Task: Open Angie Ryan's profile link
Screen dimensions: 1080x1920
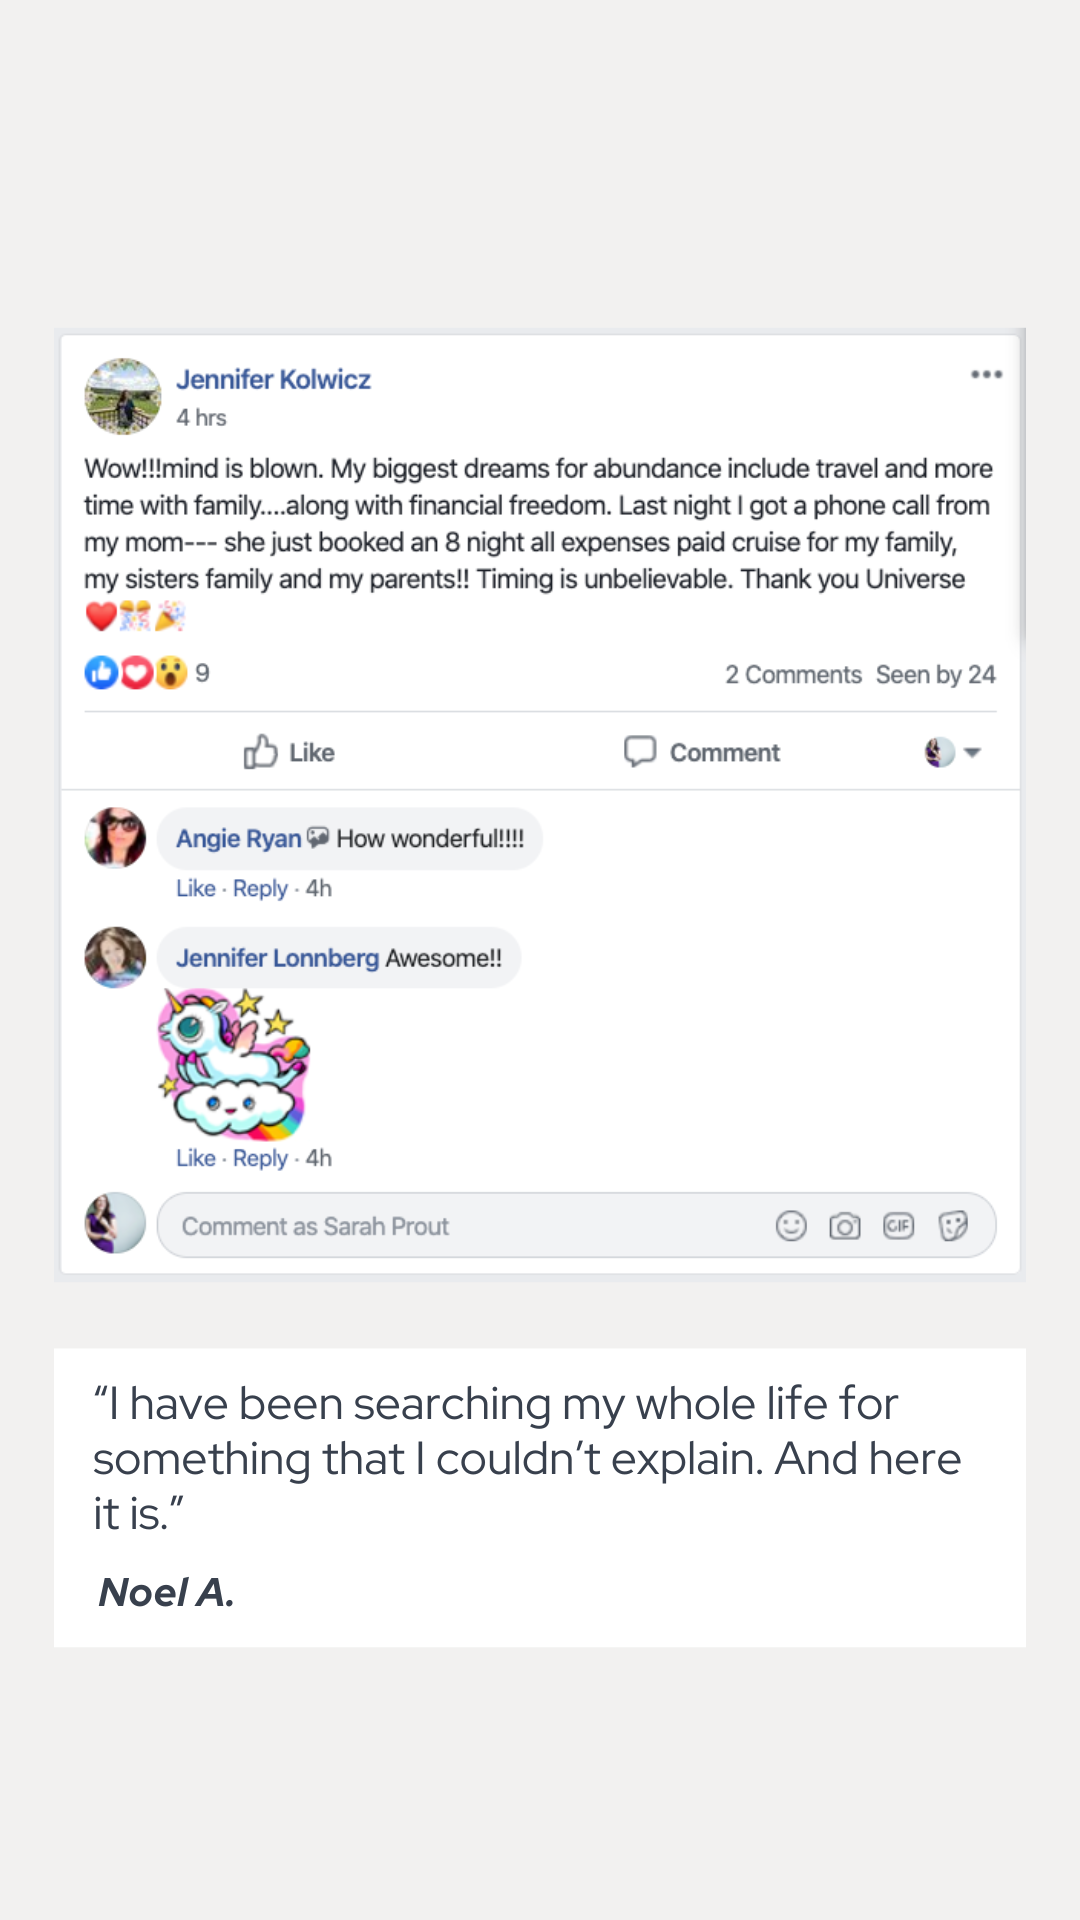Action: (238, 839)
